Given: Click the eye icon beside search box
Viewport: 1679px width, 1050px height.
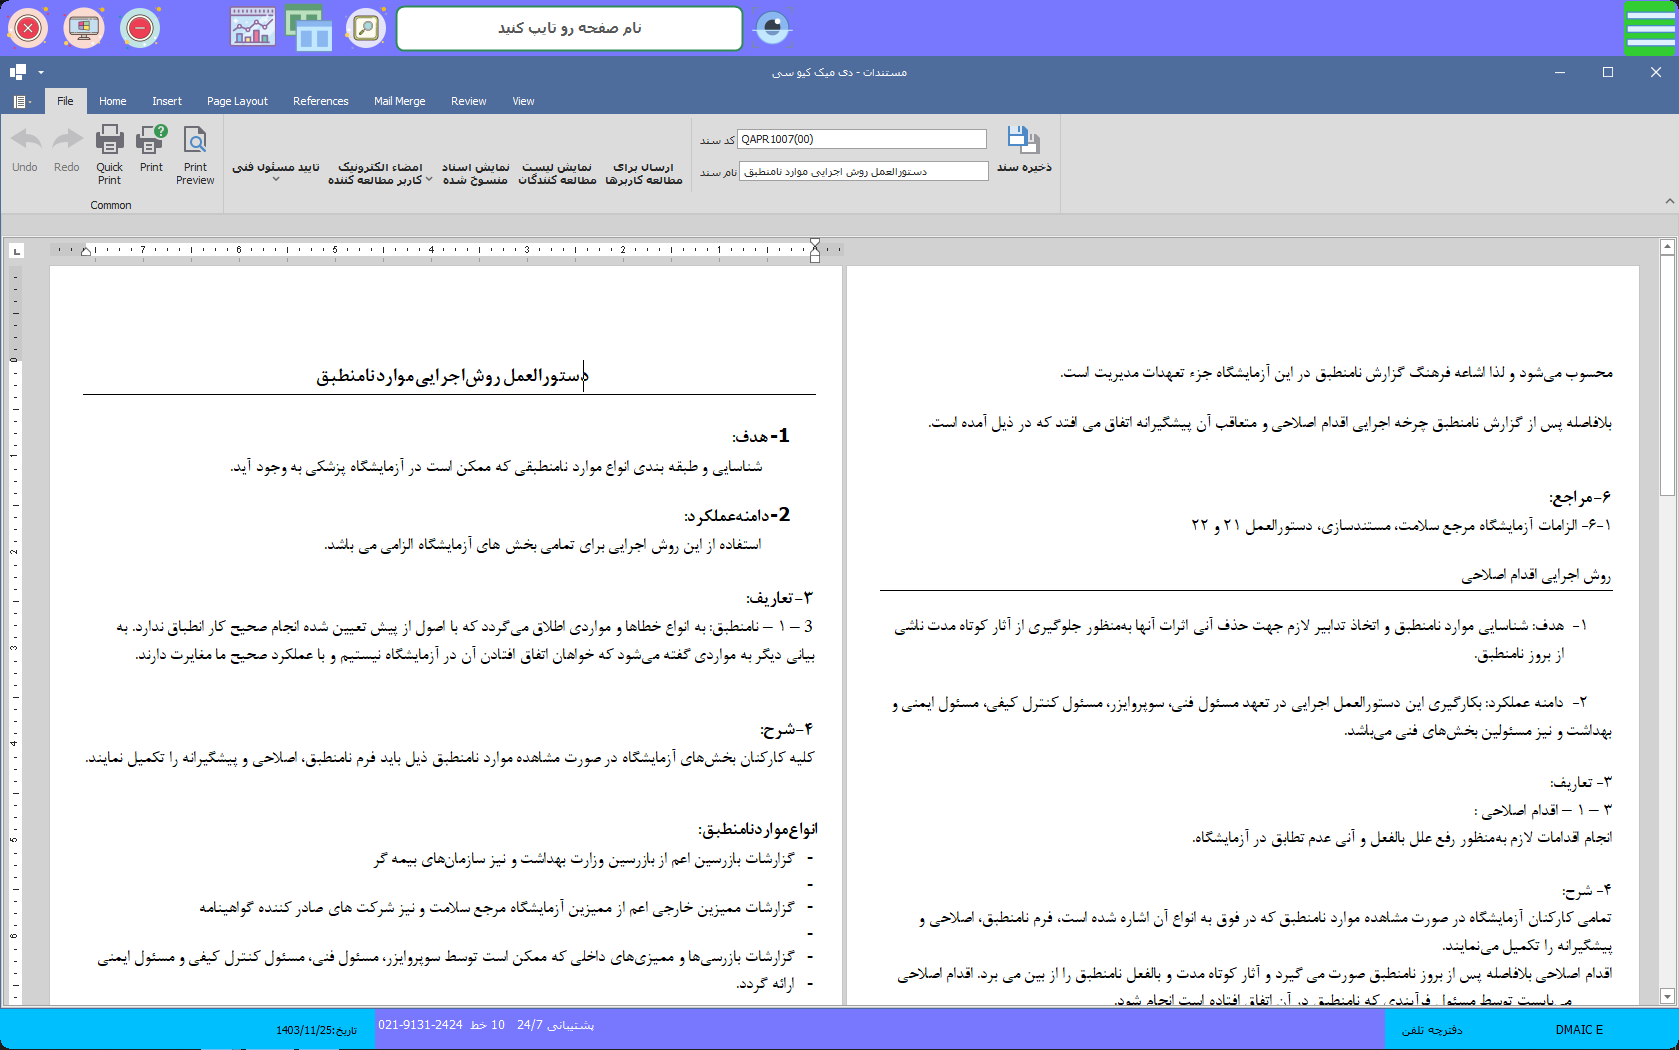Looking at the screenshot, I should (772, 28).
